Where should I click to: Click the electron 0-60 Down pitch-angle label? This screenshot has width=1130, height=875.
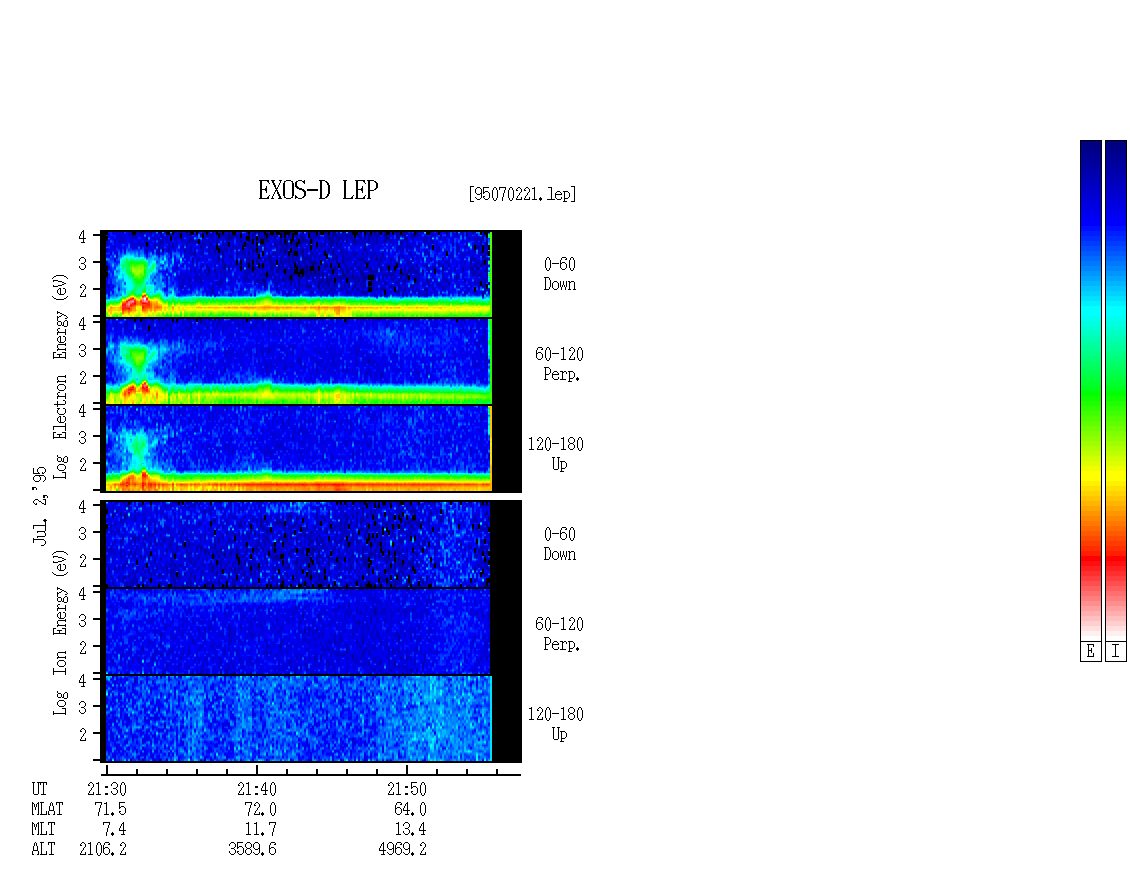click(560, 275)
